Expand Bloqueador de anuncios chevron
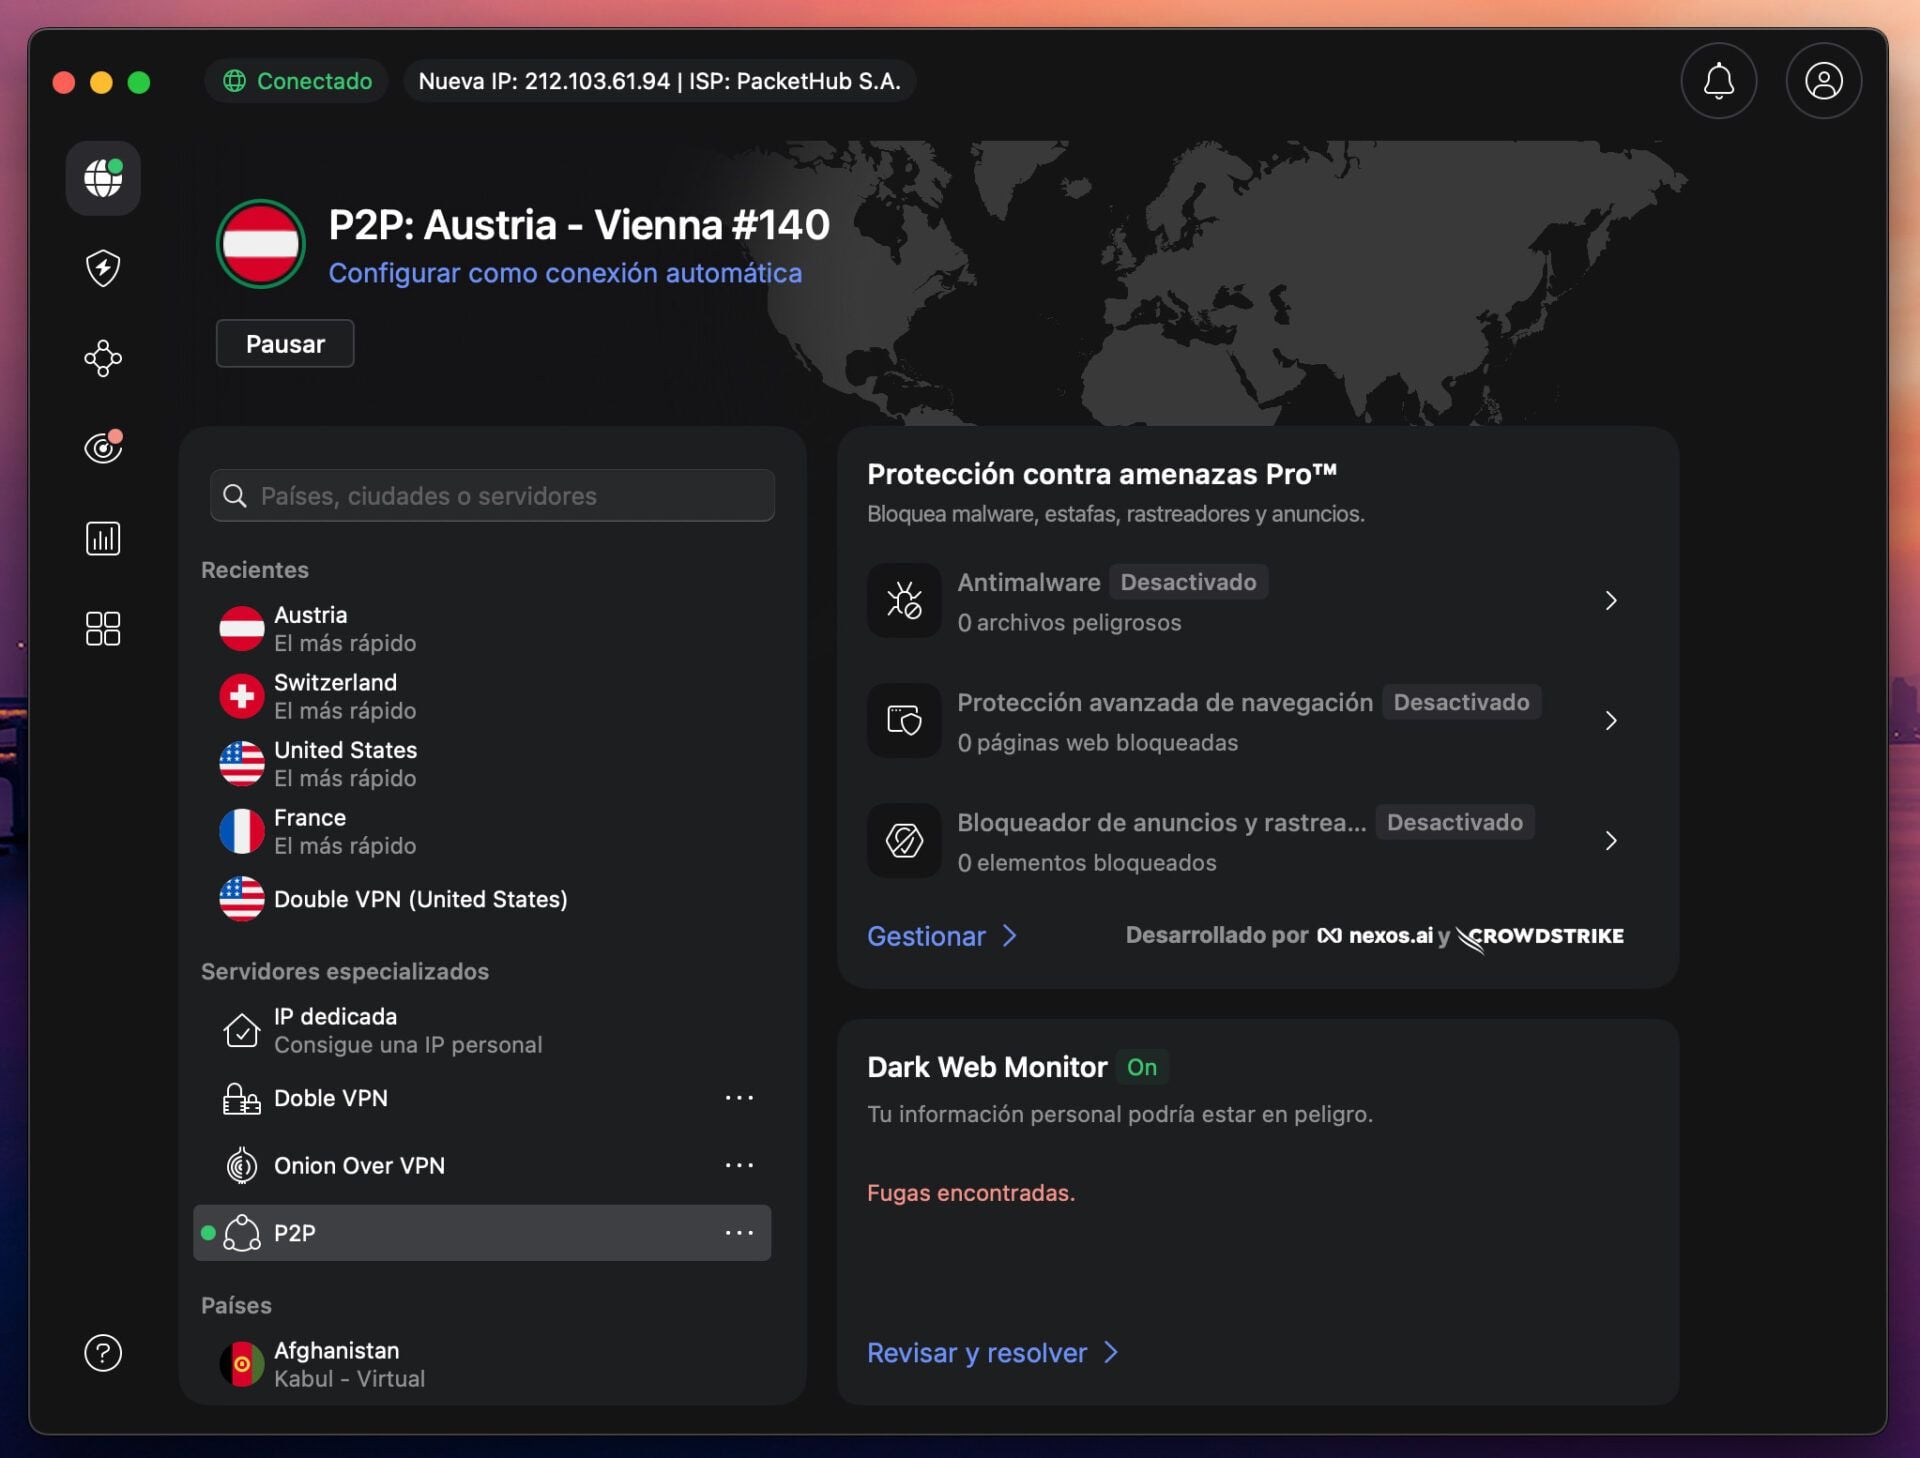Image resolution: width=1920 pixels, height=1458 pixels. coord(1610,840)
